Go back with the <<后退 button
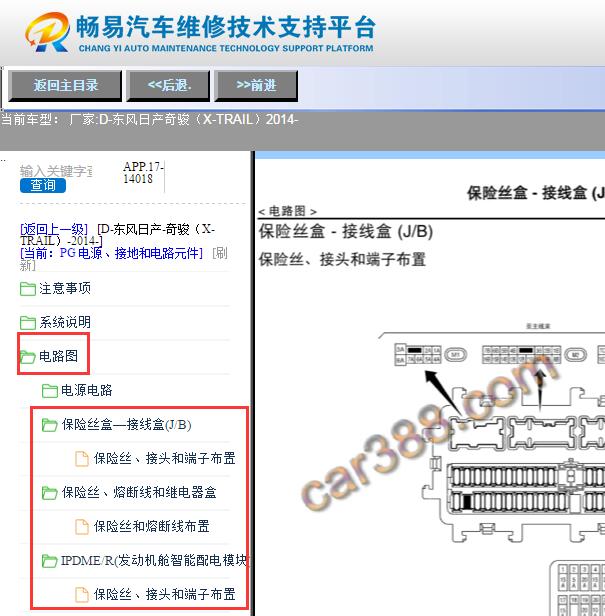Viewport: 605px width, 616px height. [168, 86]
